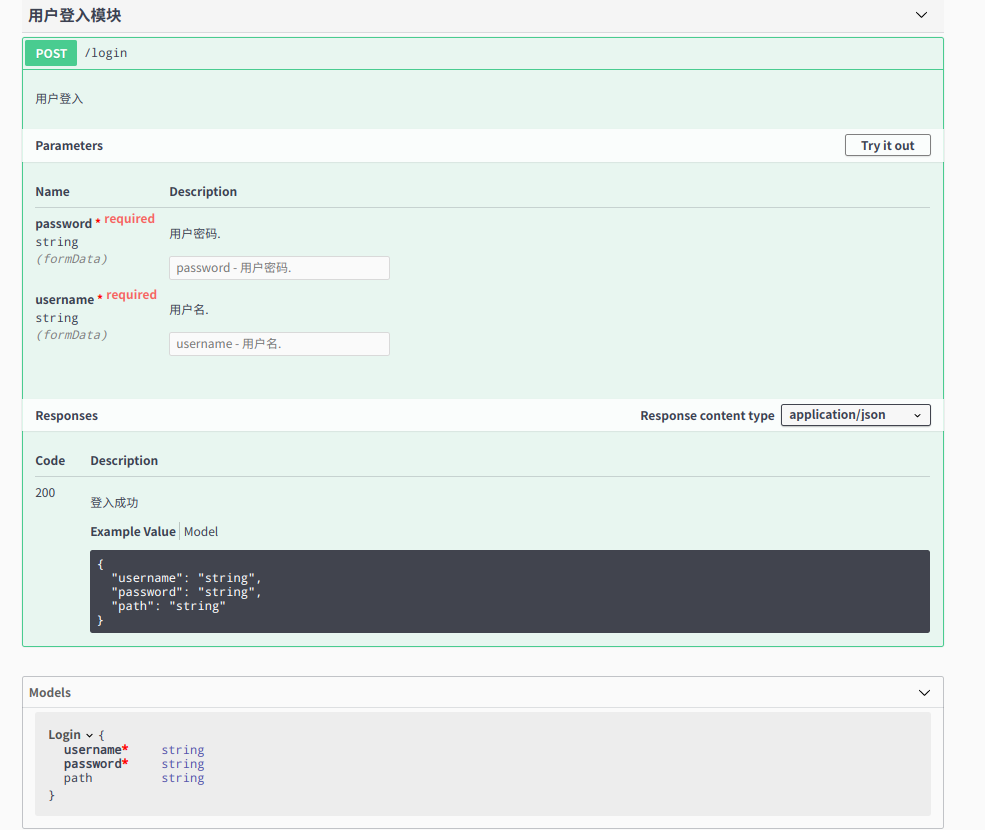Switch to the Model tab
985x830 pixels.
[x=201, y=531]
